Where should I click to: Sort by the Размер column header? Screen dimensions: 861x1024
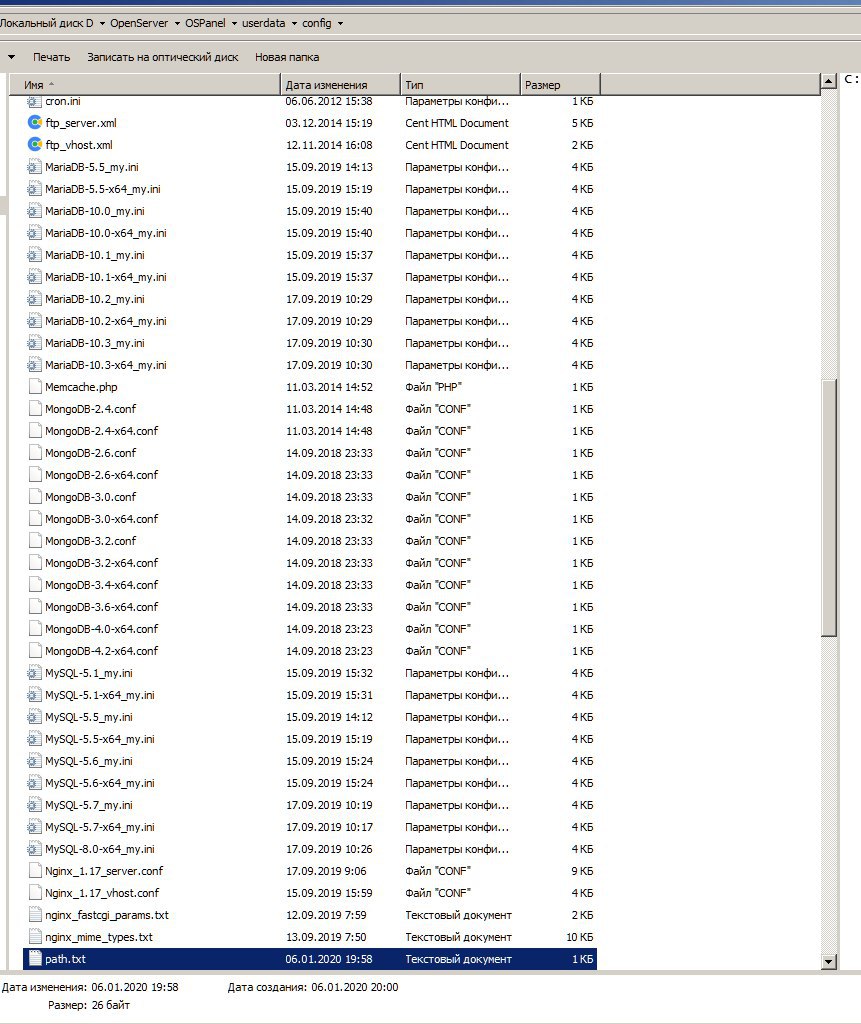point(560,85)
